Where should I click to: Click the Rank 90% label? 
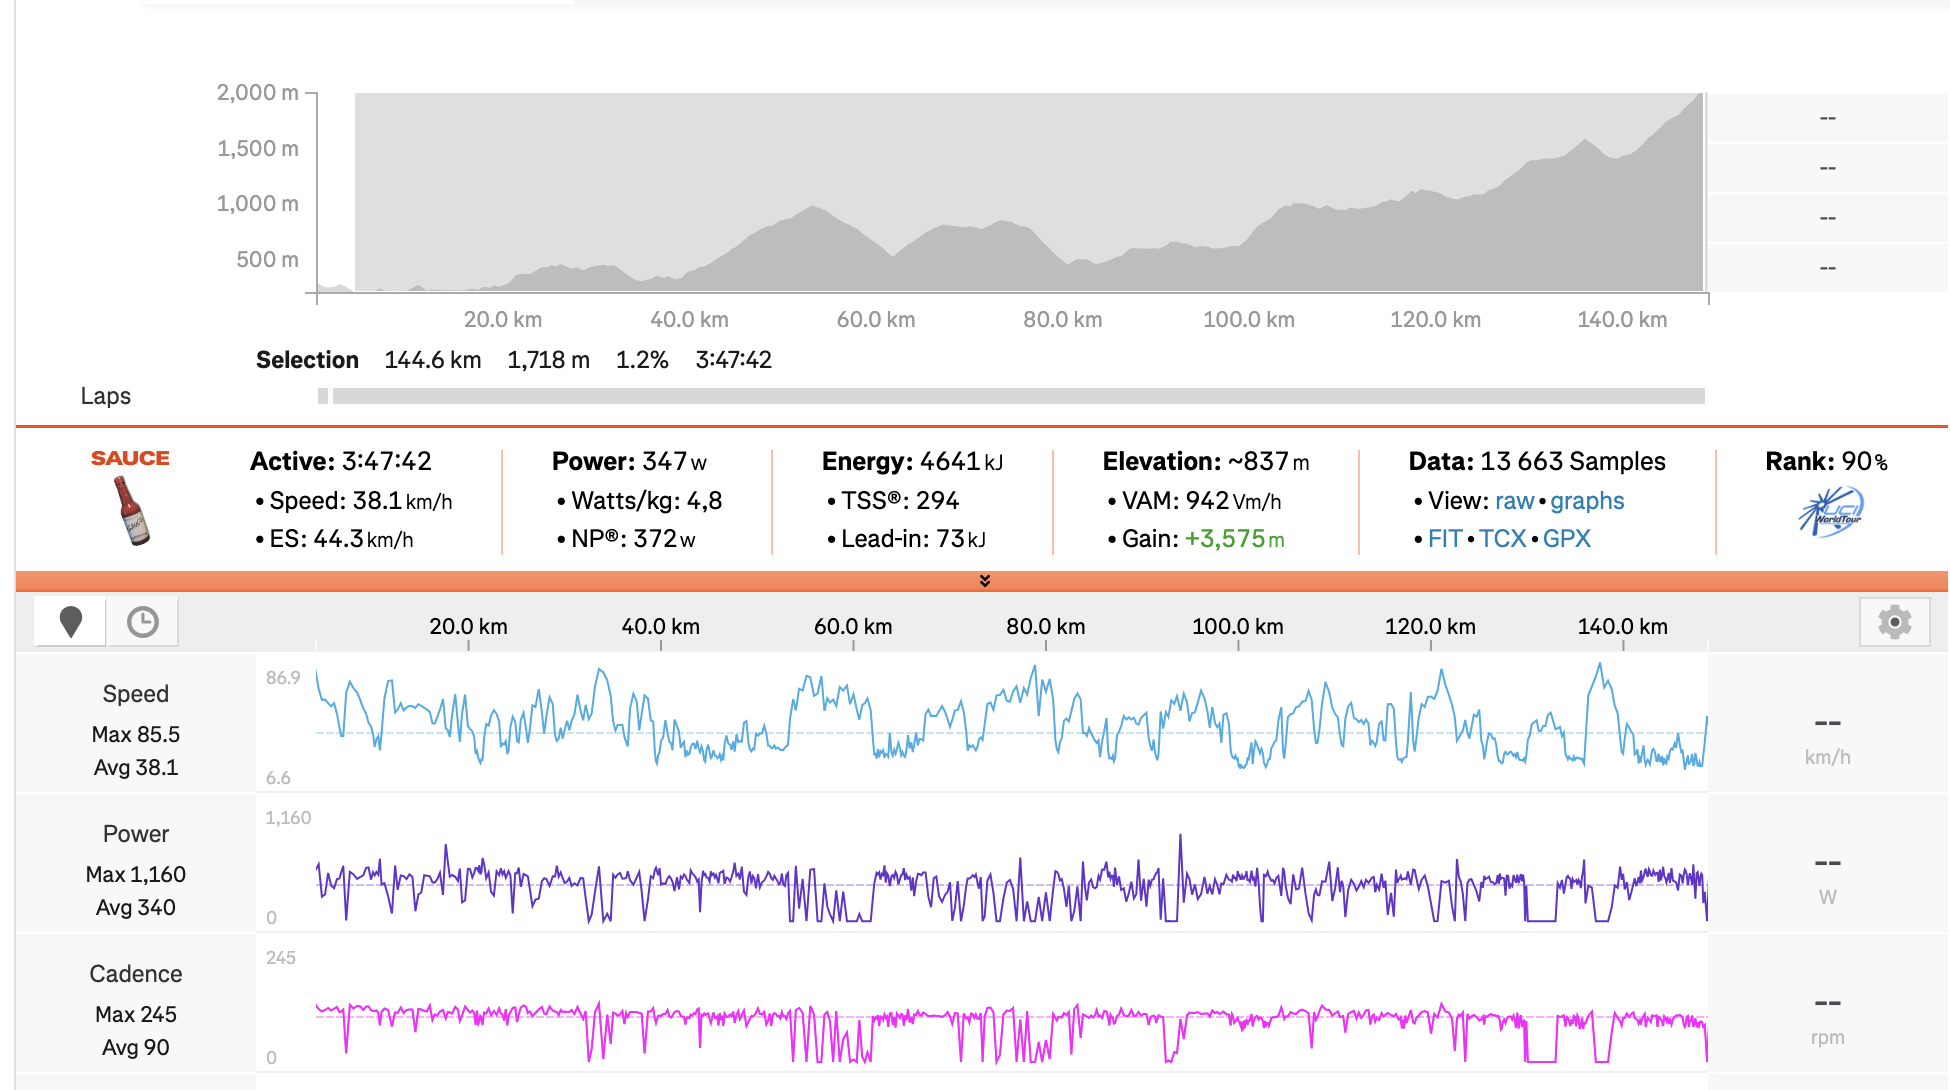click(x=1826, y=462)
